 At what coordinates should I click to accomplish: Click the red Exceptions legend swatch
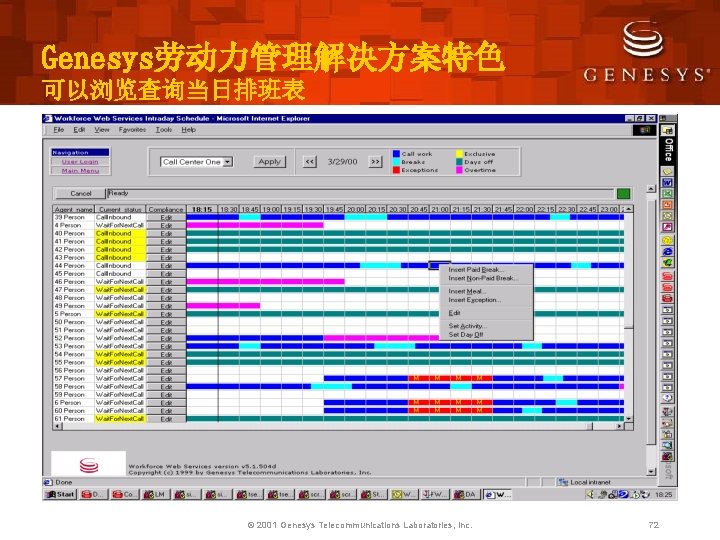pyautogui.click(x=396, y=170)
